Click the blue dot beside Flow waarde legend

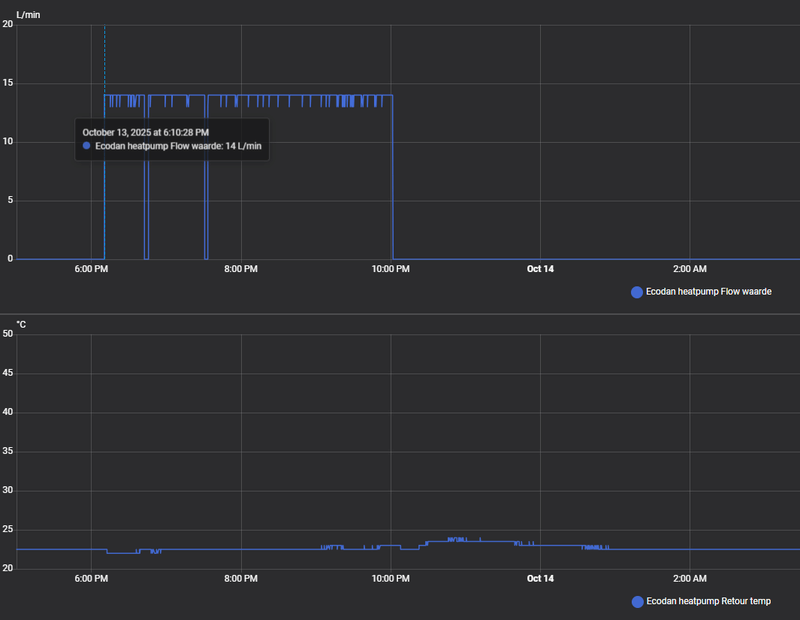tap(637, 292)
